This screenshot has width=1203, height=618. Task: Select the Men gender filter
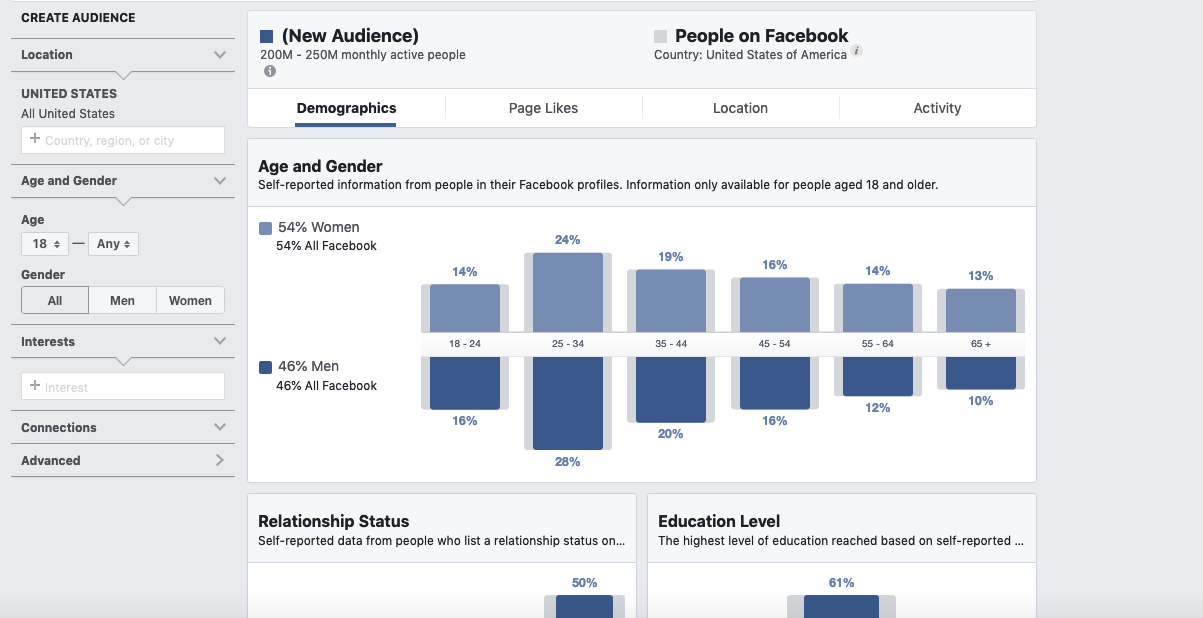pyautogui.click(x=122, y=299)
